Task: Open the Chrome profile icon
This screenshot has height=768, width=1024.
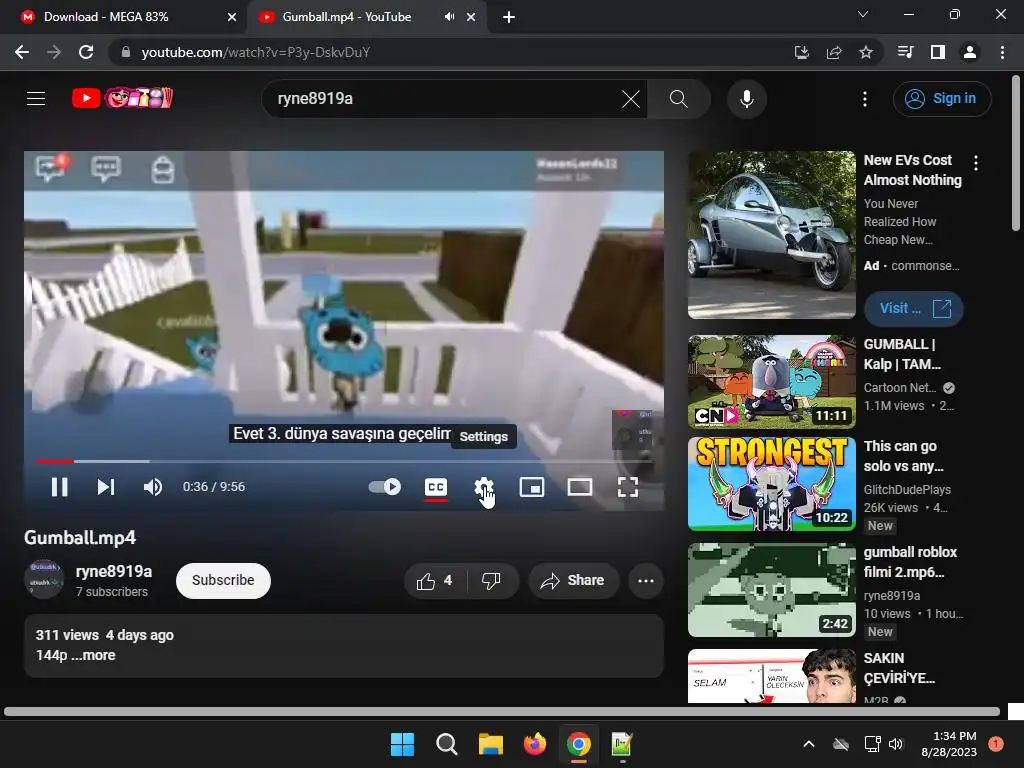Action: 970,52
